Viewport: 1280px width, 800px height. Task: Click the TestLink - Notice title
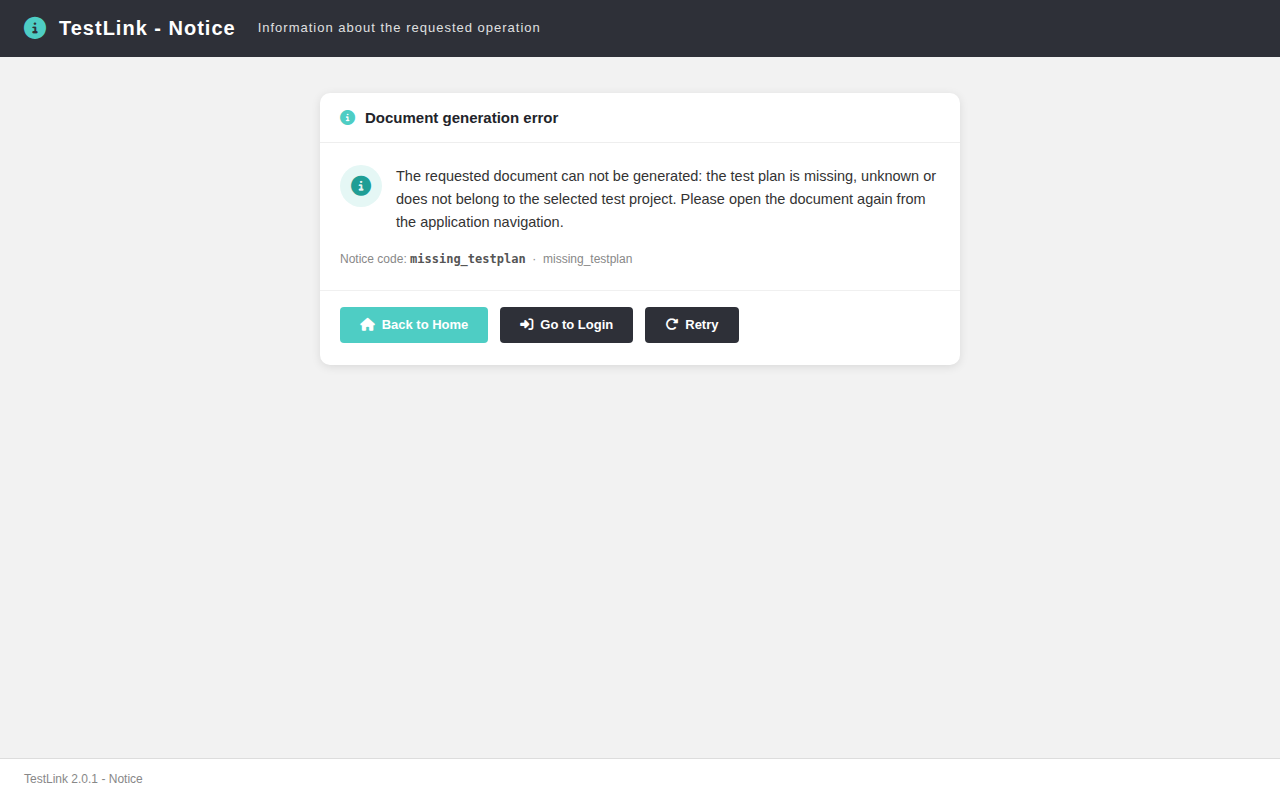[147, 28]
